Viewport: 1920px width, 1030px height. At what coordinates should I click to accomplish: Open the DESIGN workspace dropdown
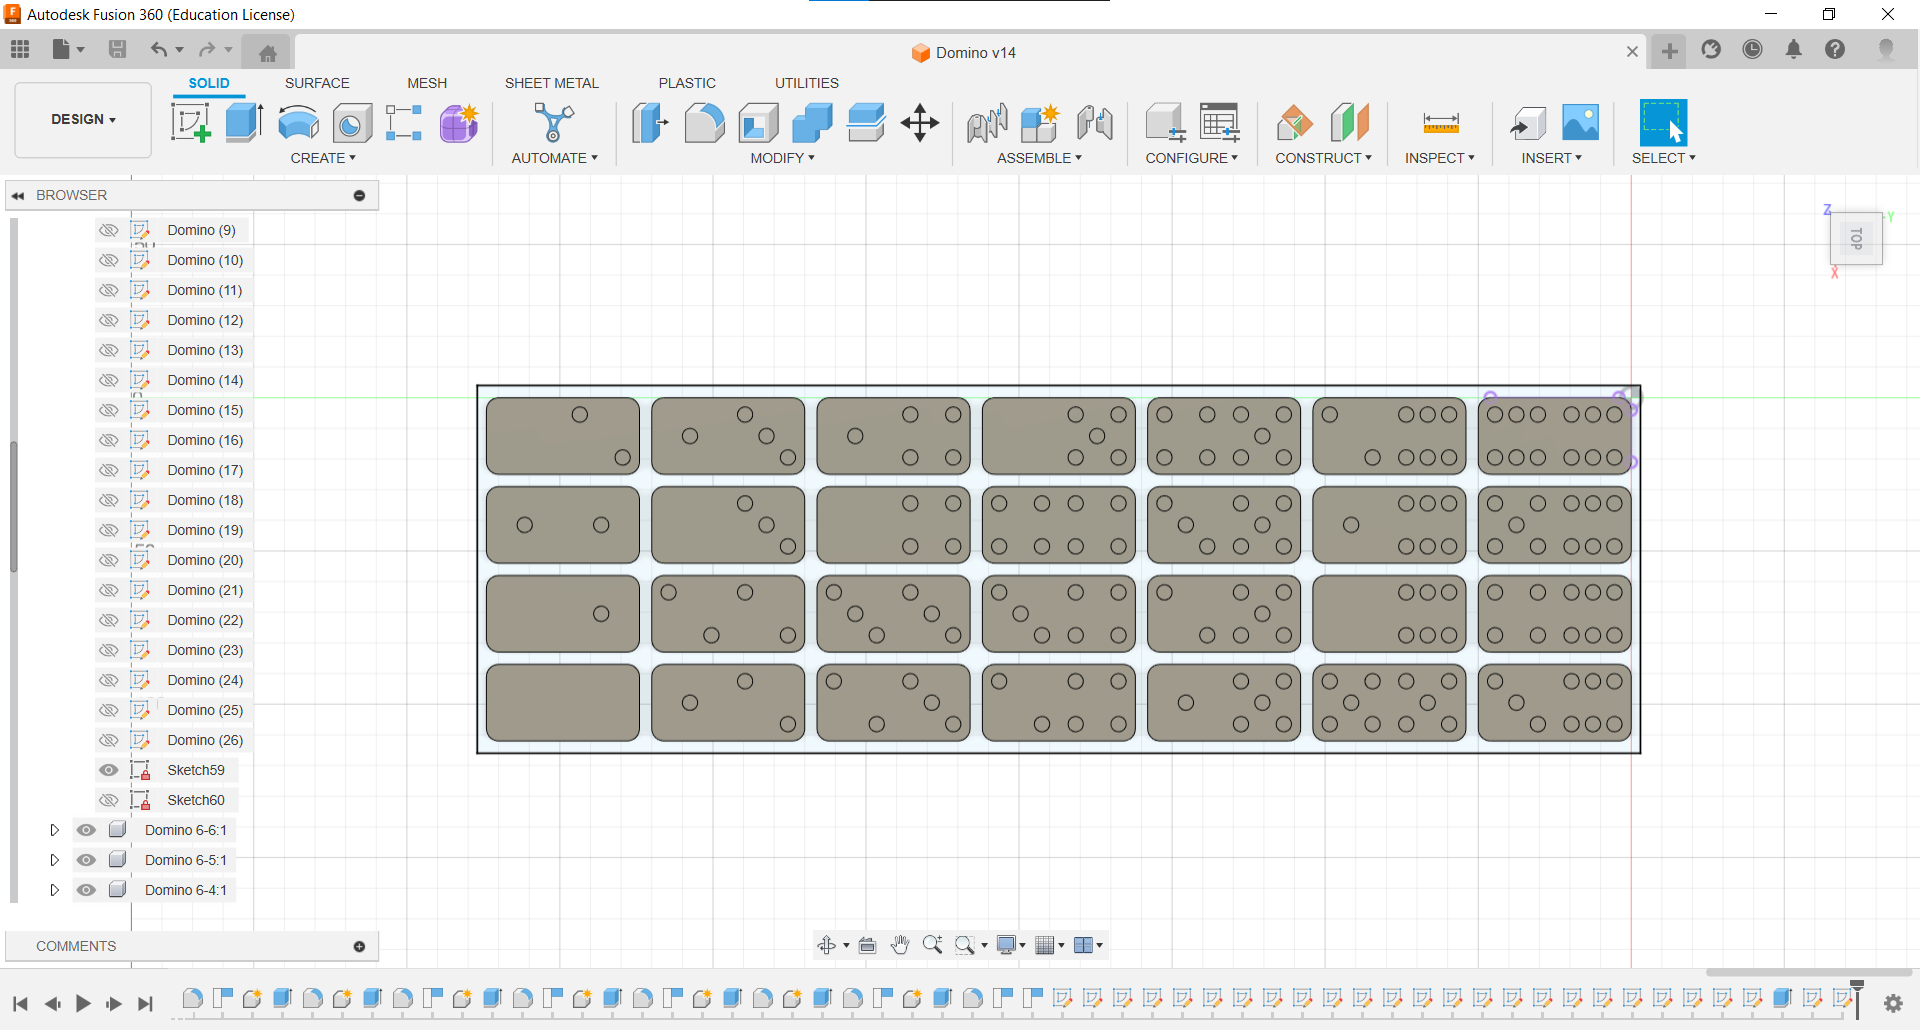pos(83,119)
